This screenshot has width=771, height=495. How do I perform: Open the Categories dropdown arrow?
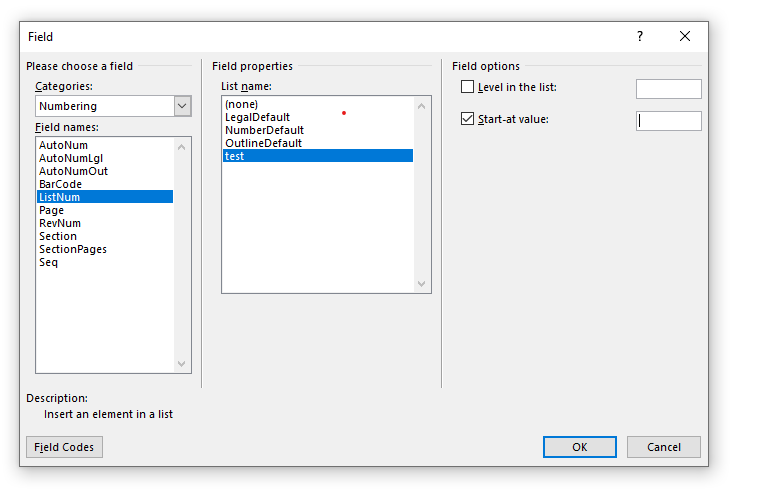(182, 106)
